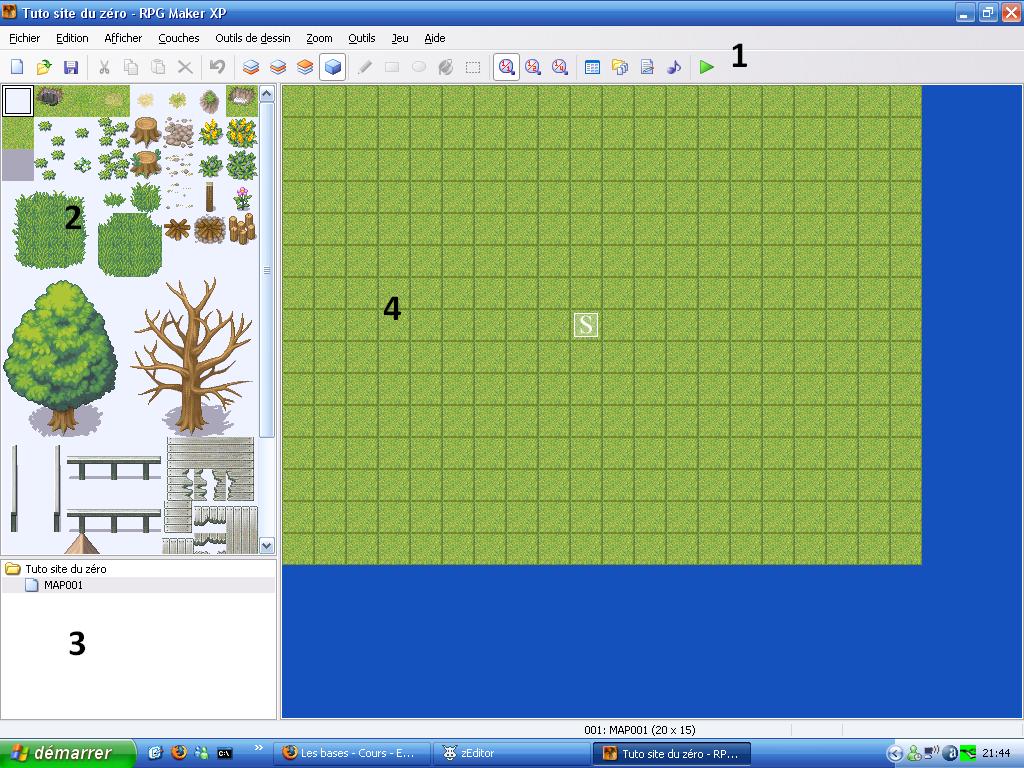Open the Outils menu
The width and height of the screenshot is (1024, 768).
(x=362, y=38)
